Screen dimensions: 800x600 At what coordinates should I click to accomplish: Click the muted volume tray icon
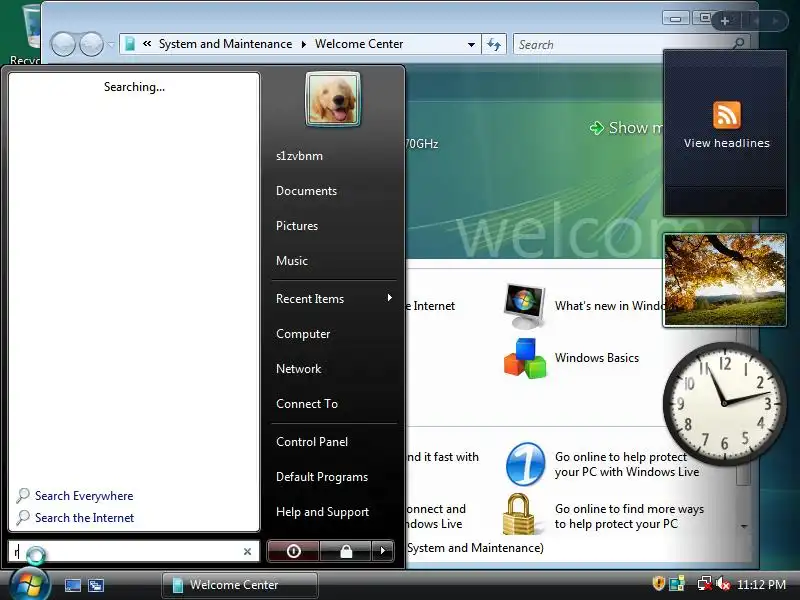pos(722,583)
